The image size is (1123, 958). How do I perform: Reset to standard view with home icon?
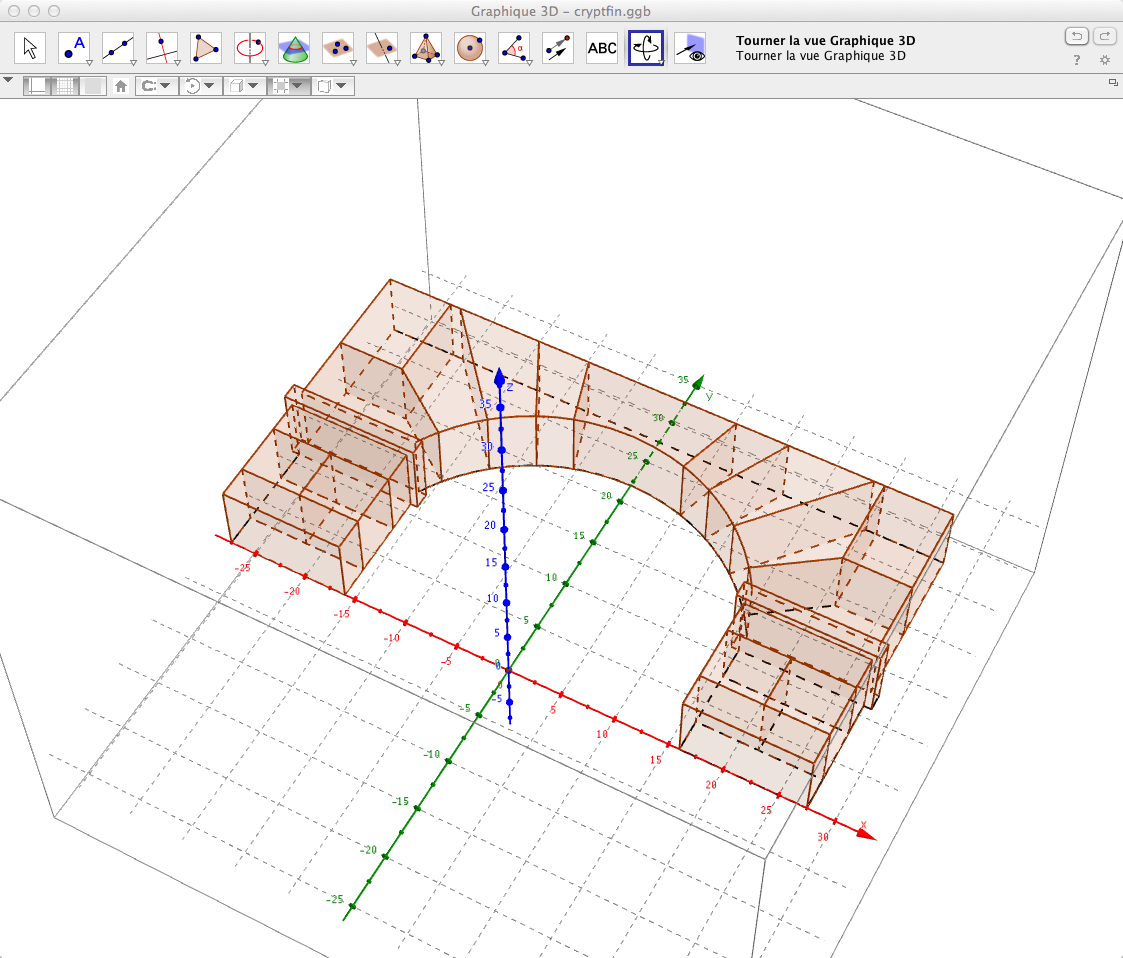[x=120, y=86]
